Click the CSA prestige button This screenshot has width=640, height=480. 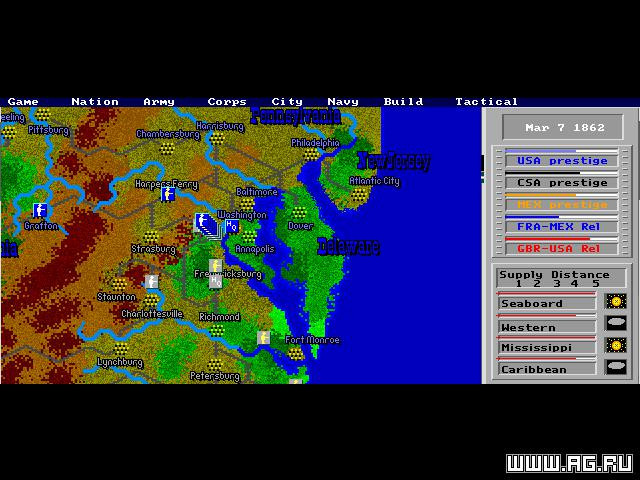[562, 183]
